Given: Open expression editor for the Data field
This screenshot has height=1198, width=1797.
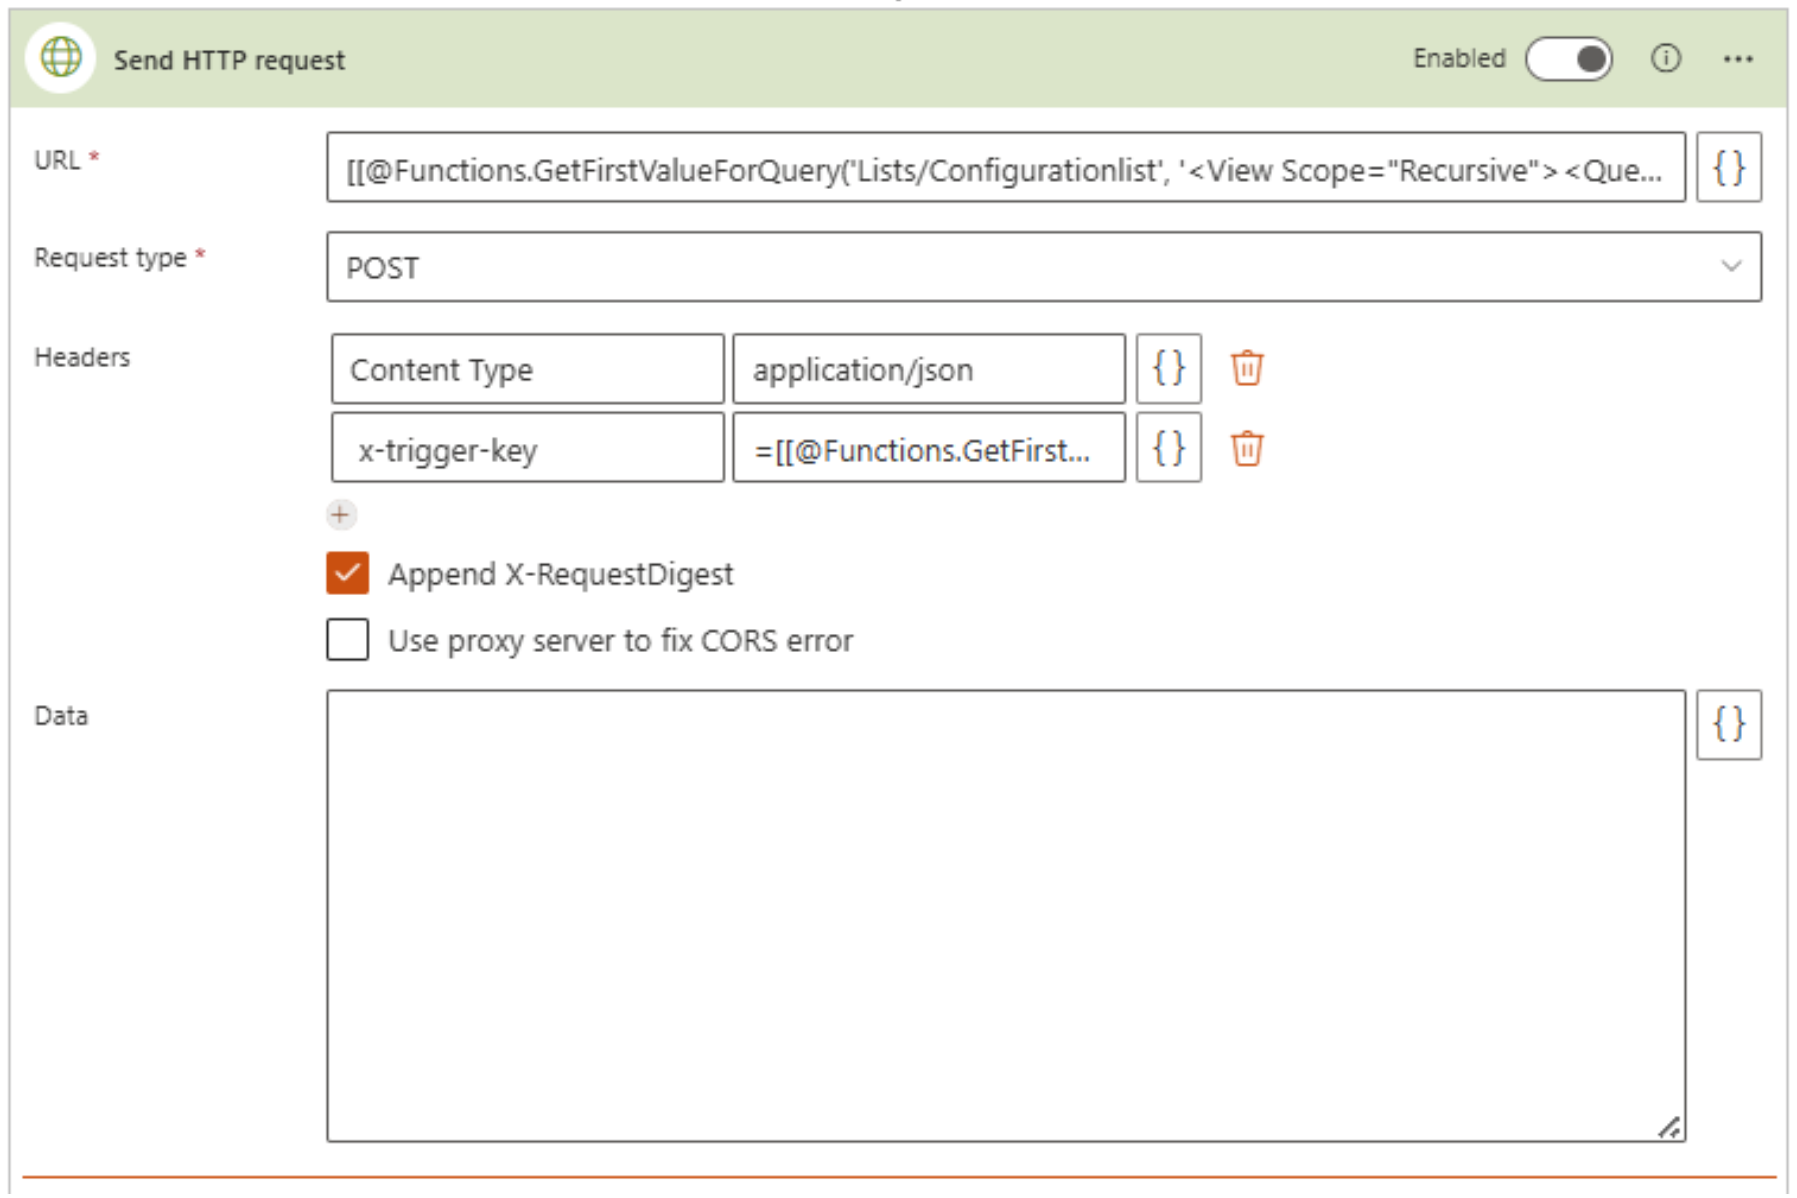Looking at the screenshot, I should point(1728,725).
